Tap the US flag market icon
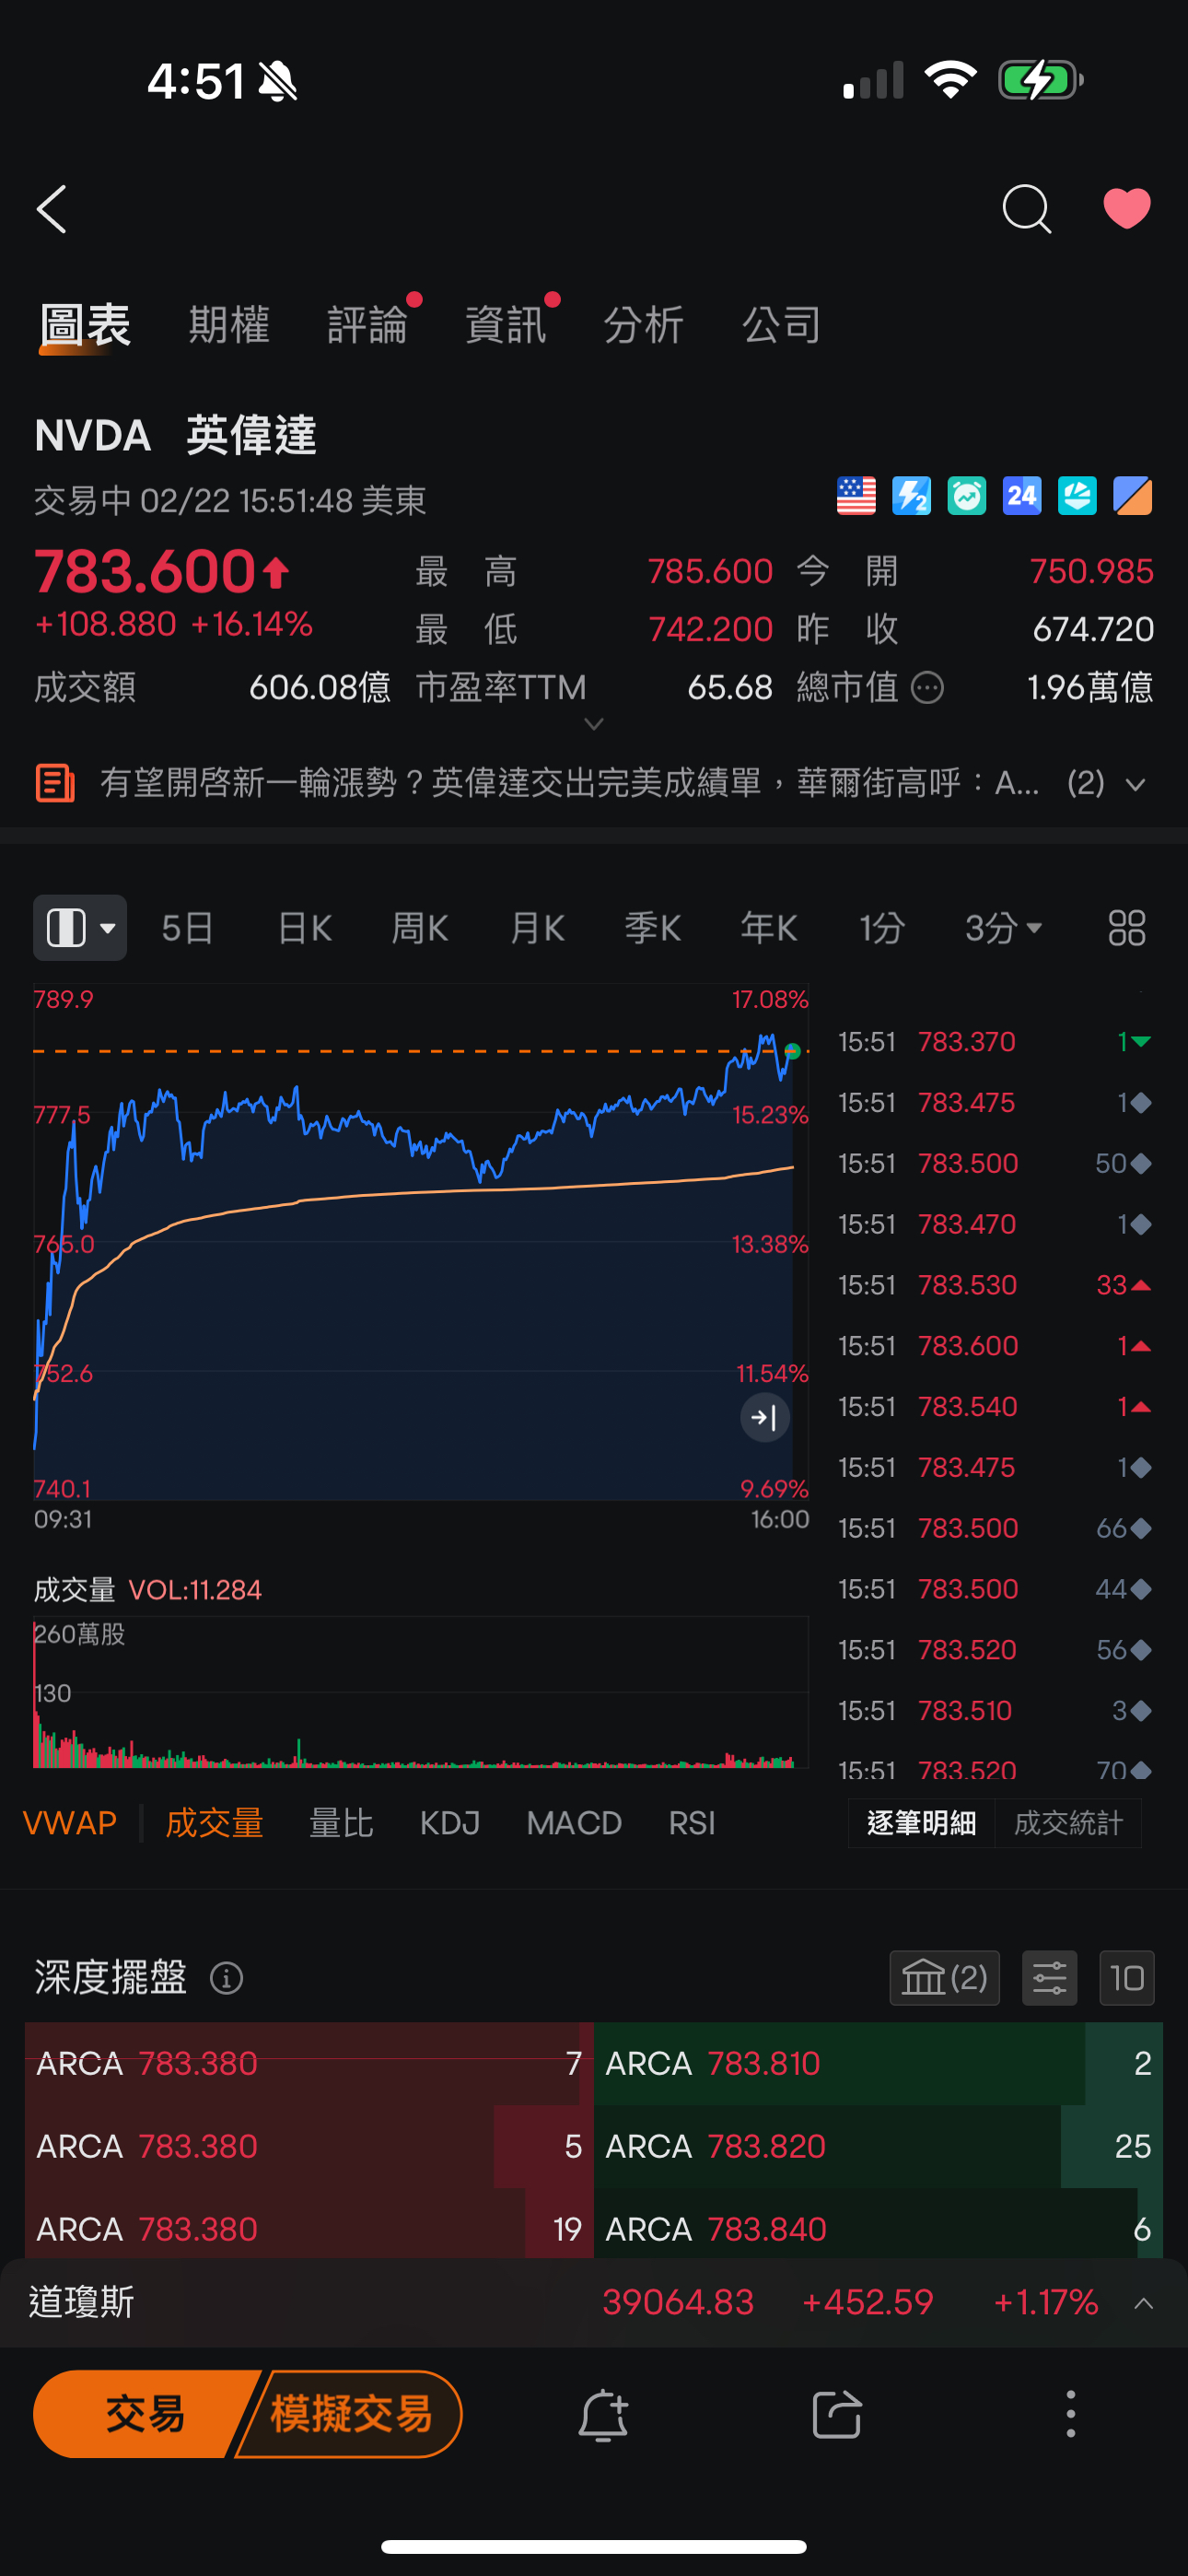This screenshot has width=1188, height=2576. pyautogui.click(x=856, y=496)
